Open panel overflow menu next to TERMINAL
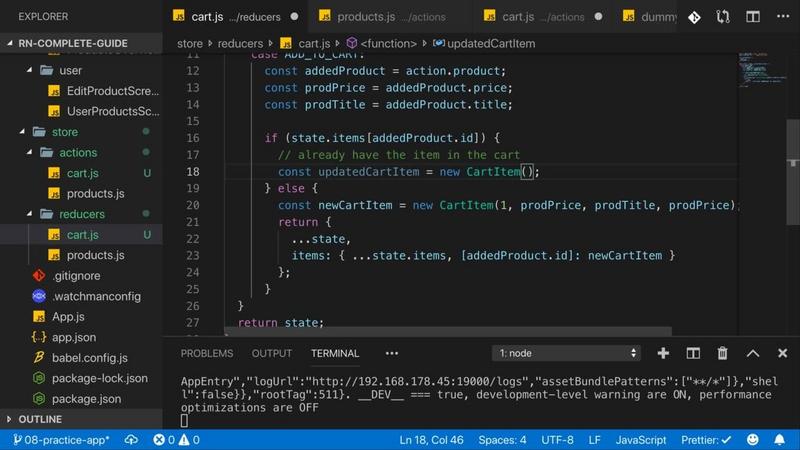Screen dimensions: 800x450 pyautogui.click(x=392, y=353)
